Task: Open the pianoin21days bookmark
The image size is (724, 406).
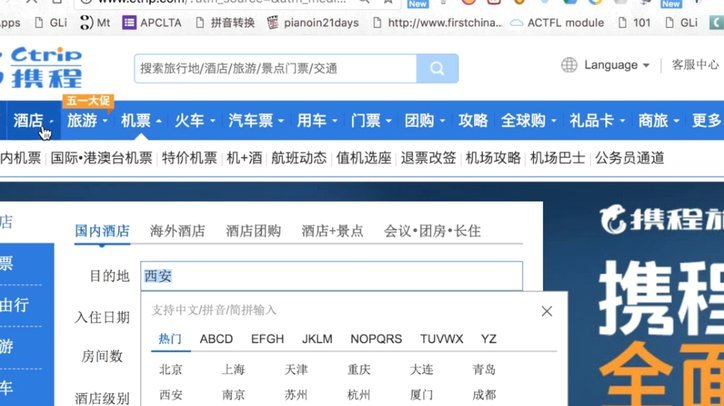Action: click(313, 23)
